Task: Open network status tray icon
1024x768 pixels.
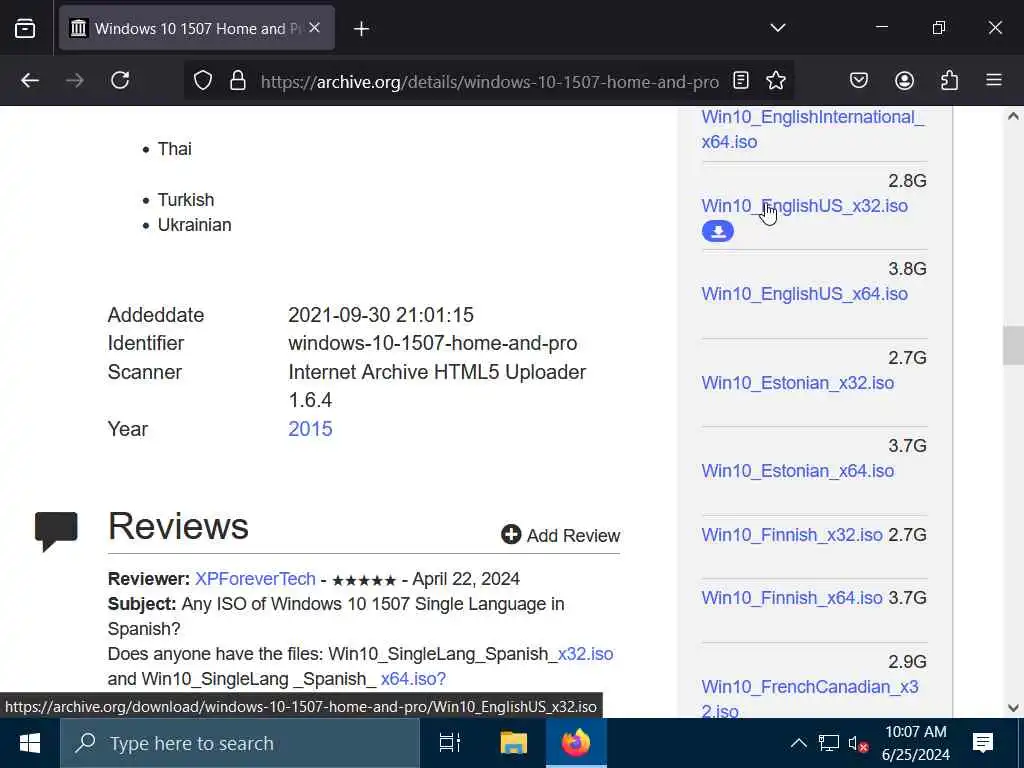Action: tap(828, 743)
